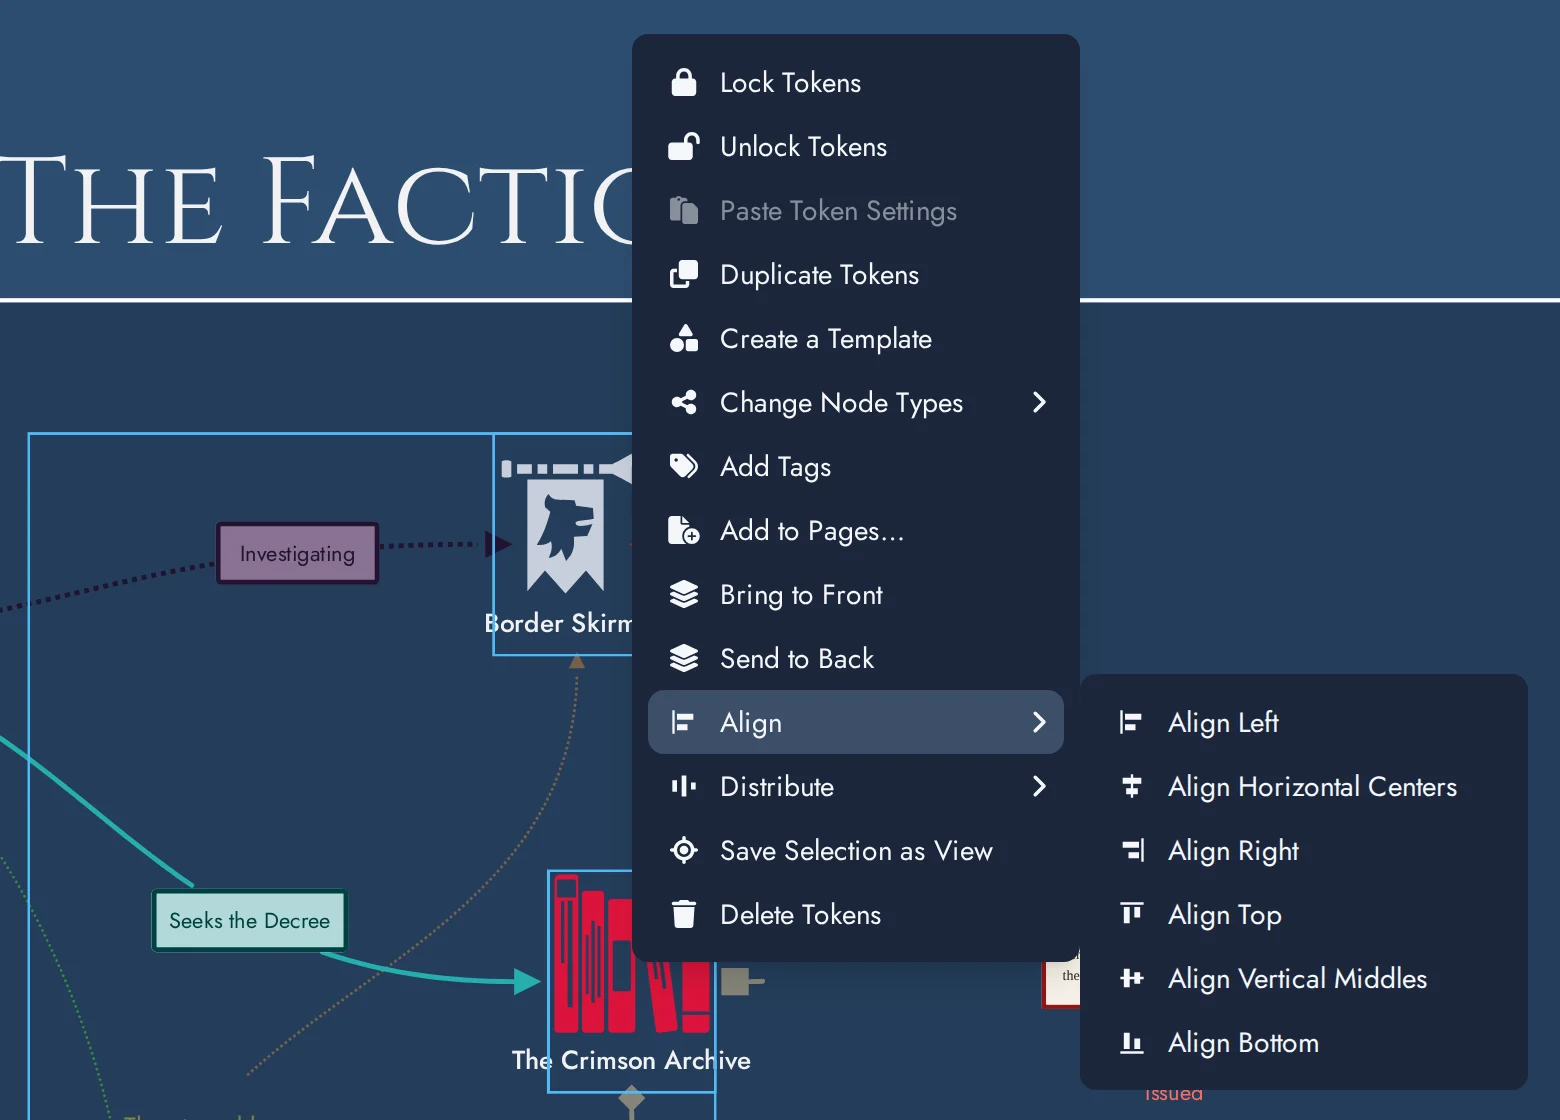Click the Delete Tokens trash icon
1560x1120 pixels.
tap(684, 915)
